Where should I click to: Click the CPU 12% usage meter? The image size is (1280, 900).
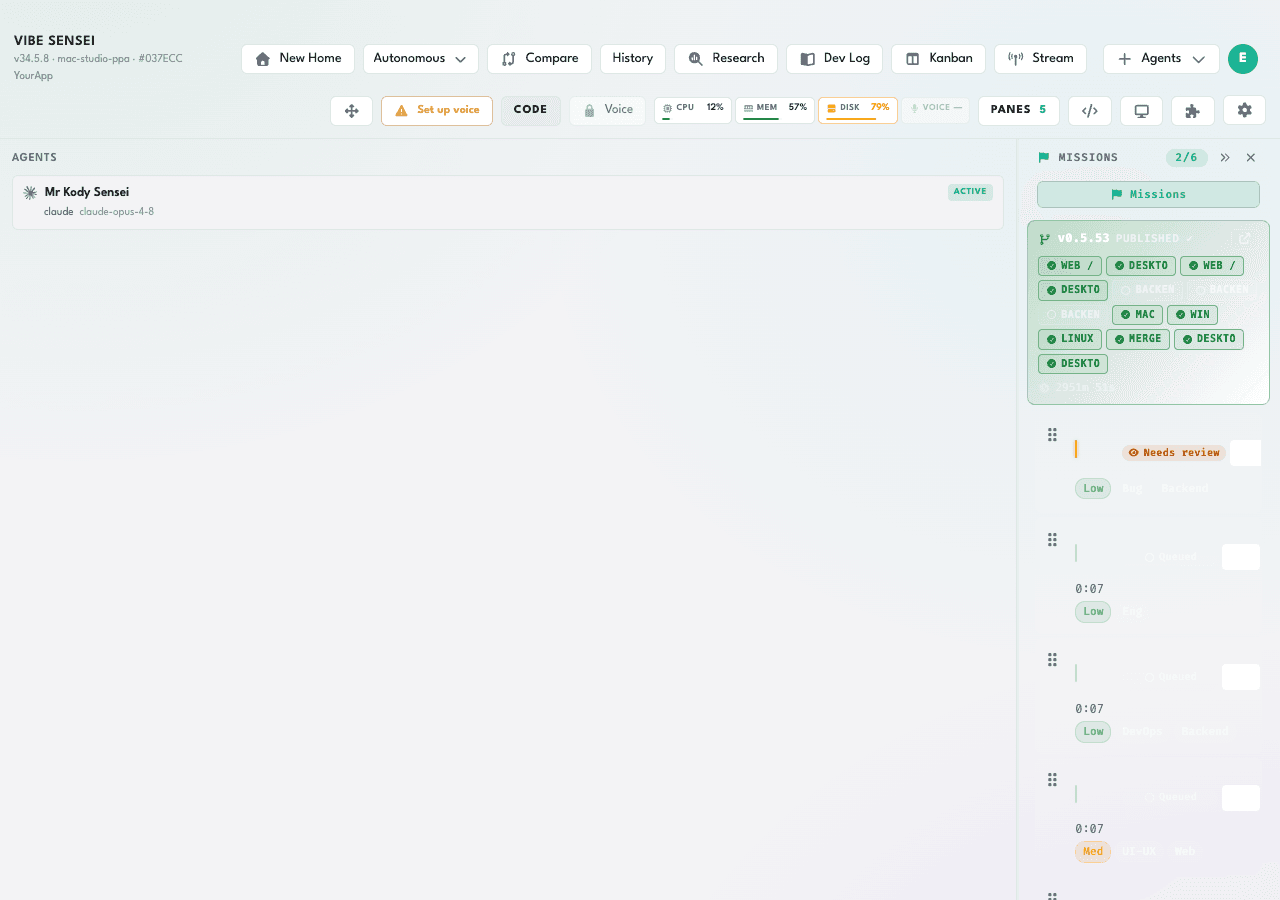pos(693,110)
